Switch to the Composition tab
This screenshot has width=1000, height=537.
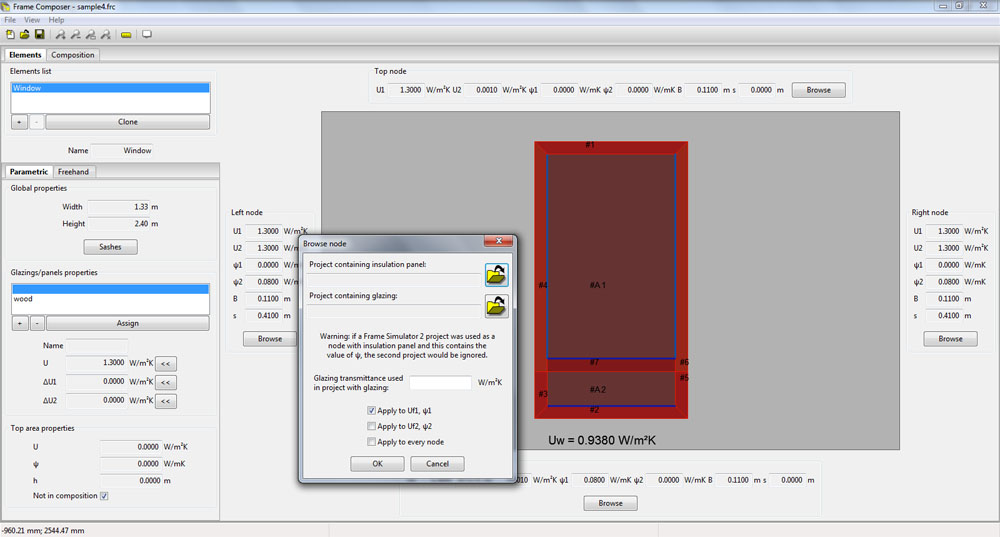pyautogui.click(x=73, y=55)
